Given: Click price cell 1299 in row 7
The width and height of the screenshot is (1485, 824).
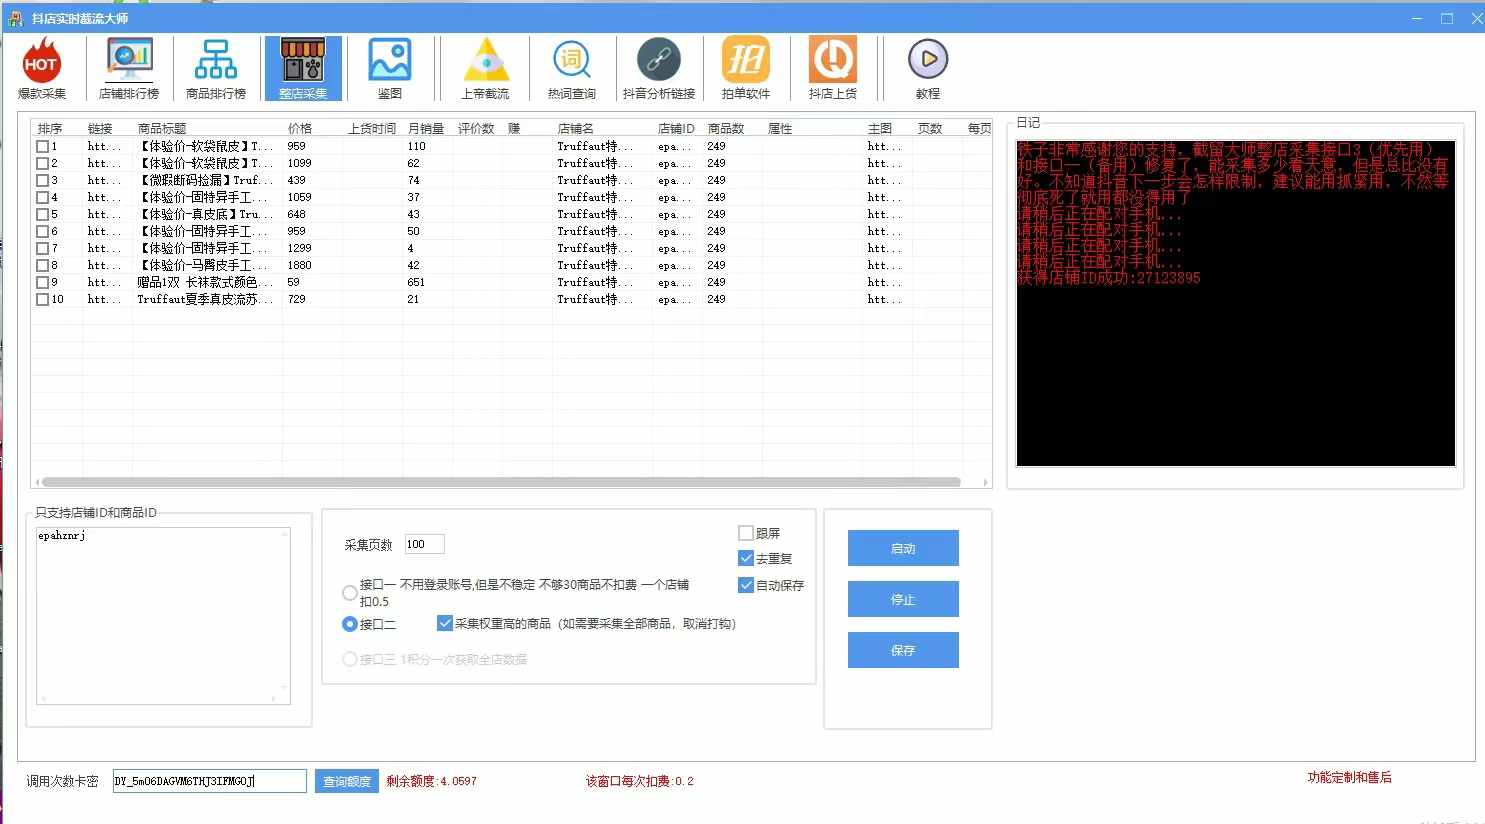Looking at the screenshot, I should [x=299, y=248].
